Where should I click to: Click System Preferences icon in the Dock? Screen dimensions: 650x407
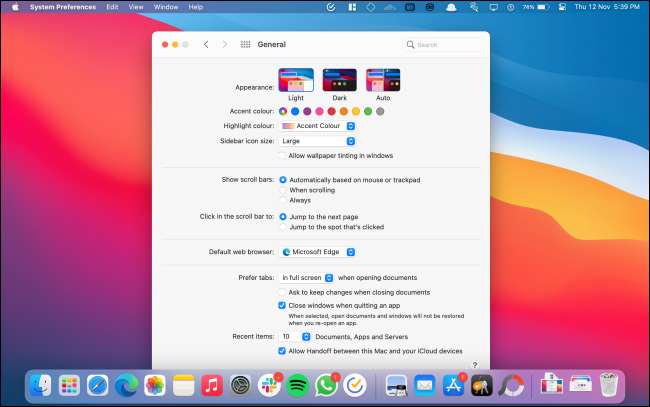[240, 385]
